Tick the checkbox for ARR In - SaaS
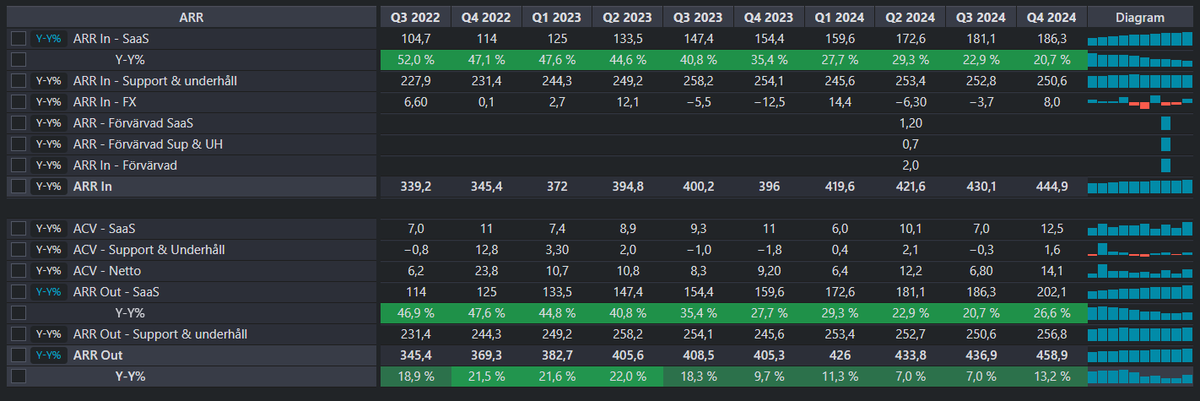This screenshot has height=401, width=1200. pos(18,38)
